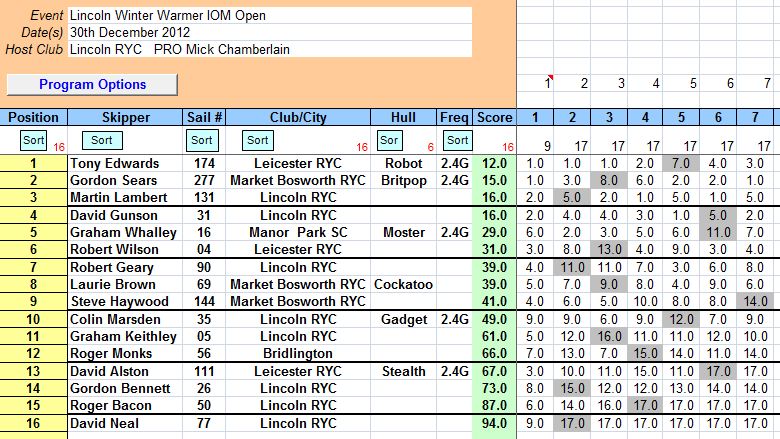Select the Date(s) field
Viewport: 780px width, 439px height.
270,32
